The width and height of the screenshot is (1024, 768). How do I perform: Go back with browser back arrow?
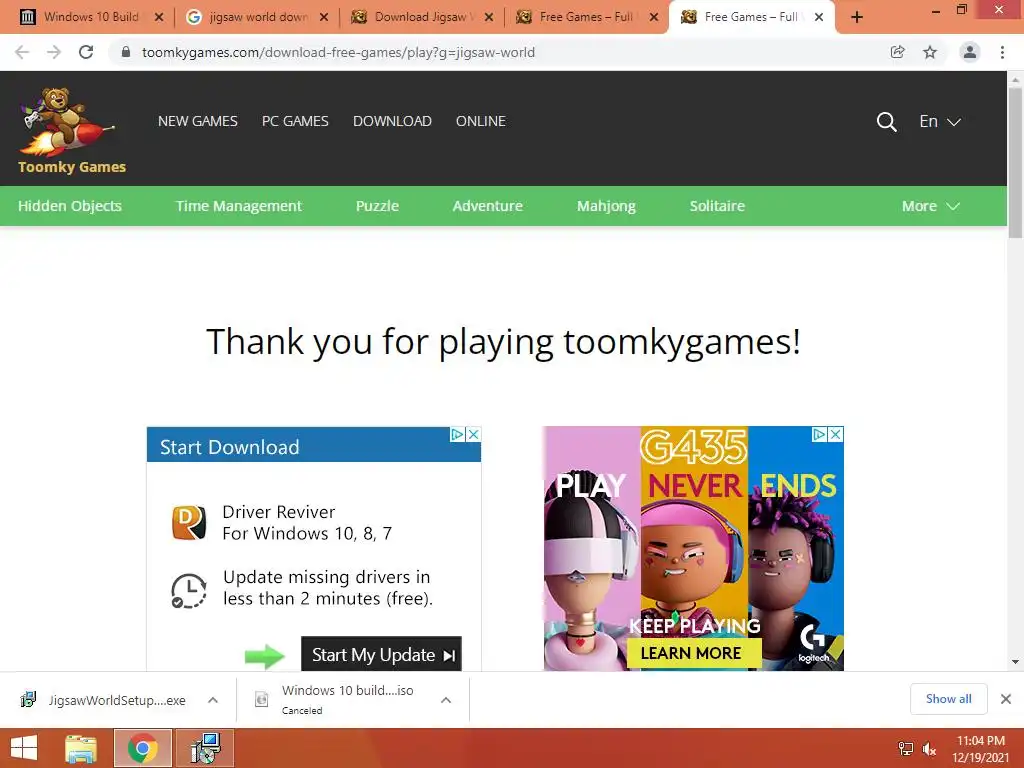tap(22, 52)
